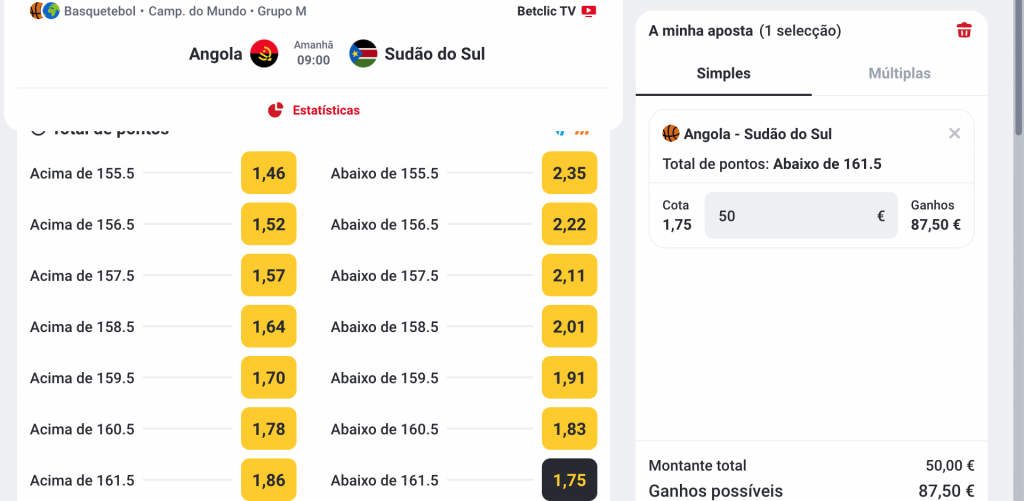The image size is (1024, 501).
Task: Select Acima de 161.5 odds 1,86
Action: (x=269, y=480)
